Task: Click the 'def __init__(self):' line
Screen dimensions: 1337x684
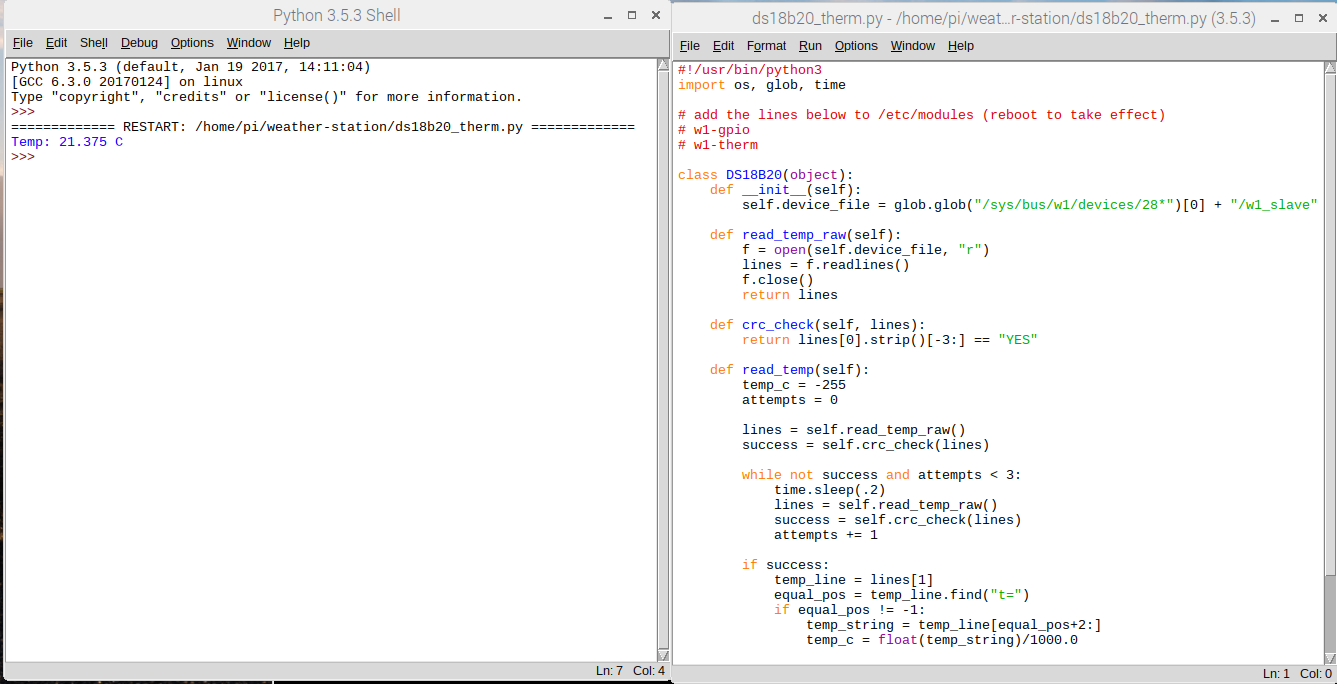Action: click(x=786, y=190)
